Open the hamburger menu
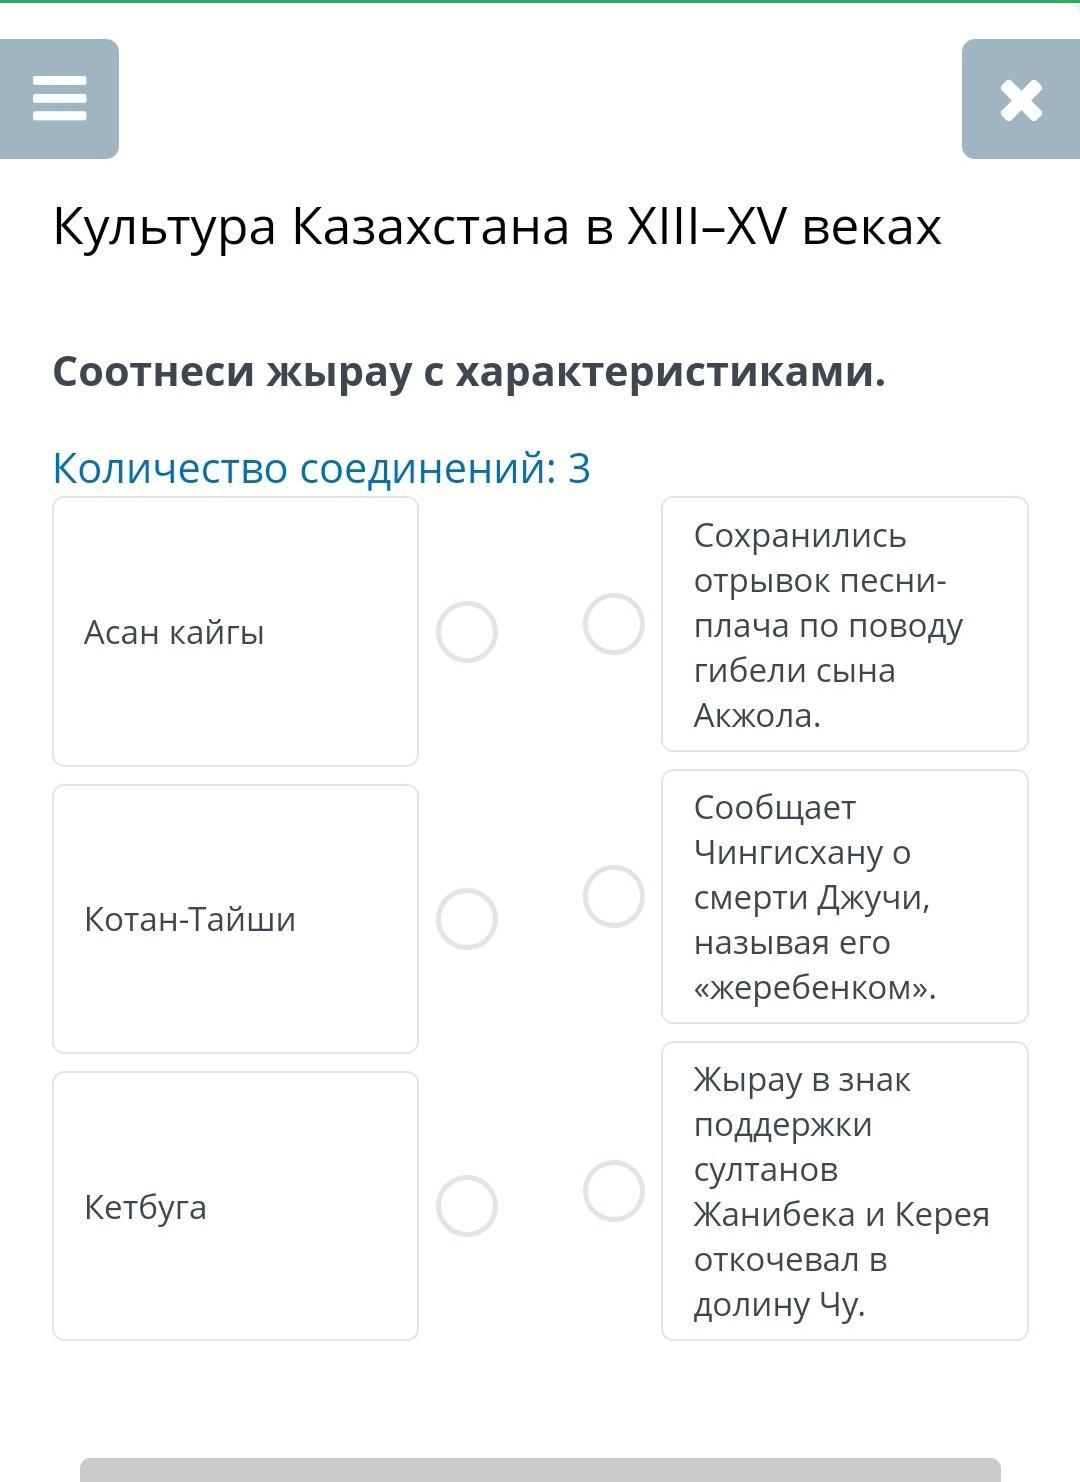The width and height of the screenshot is (1080, 1482). point(59,99)
